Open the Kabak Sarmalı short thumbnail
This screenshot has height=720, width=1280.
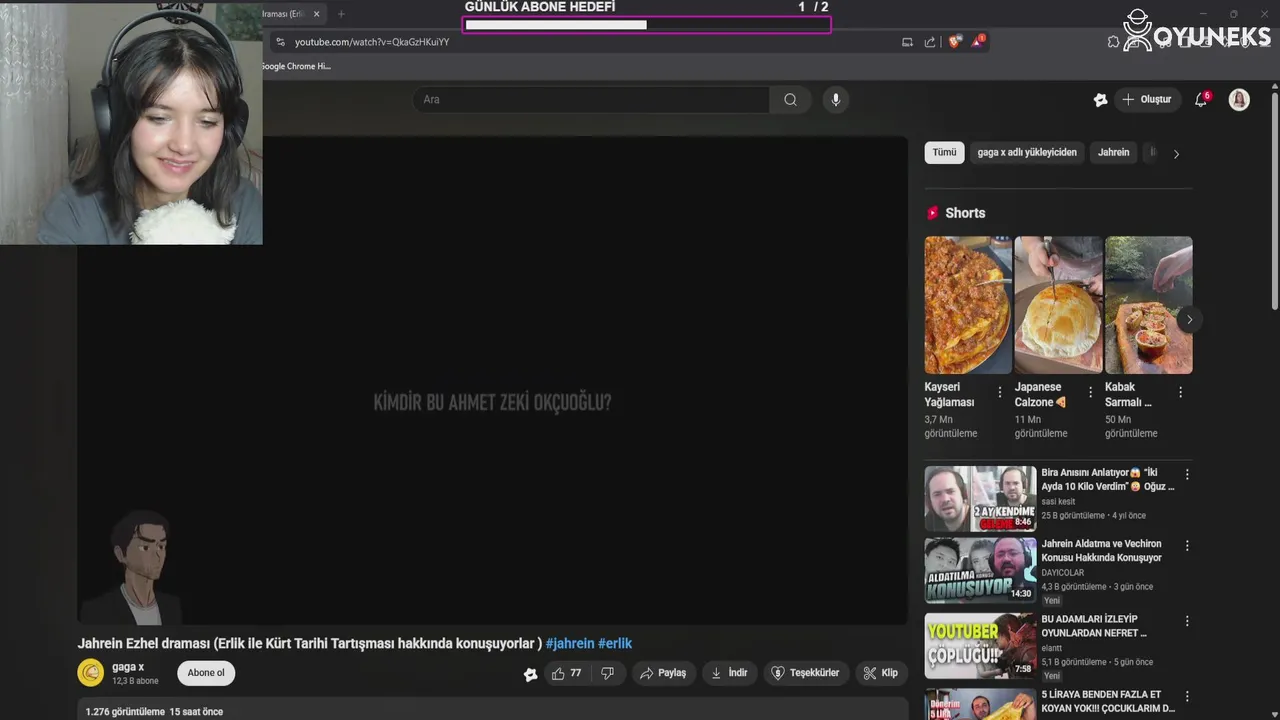pyautogui.click(x=1148, y=305)
